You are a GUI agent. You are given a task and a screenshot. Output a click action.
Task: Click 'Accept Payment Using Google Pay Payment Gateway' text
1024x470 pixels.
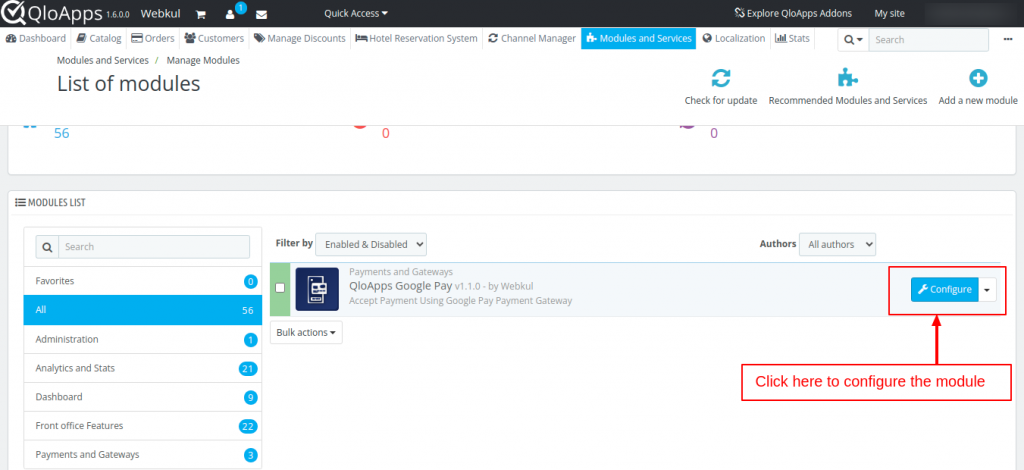[460, 301]
